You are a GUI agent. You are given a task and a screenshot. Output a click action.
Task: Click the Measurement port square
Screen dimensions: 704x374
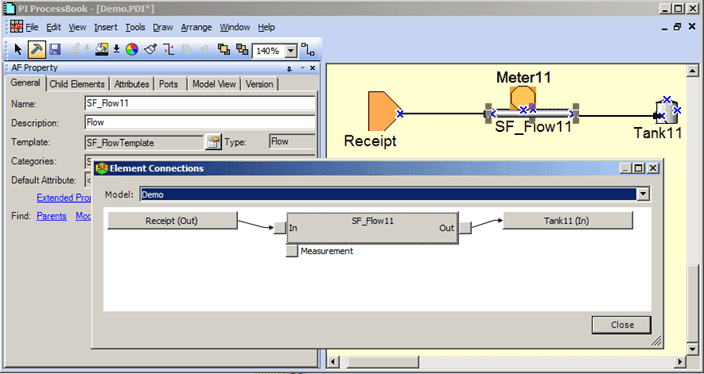[292, 251]
